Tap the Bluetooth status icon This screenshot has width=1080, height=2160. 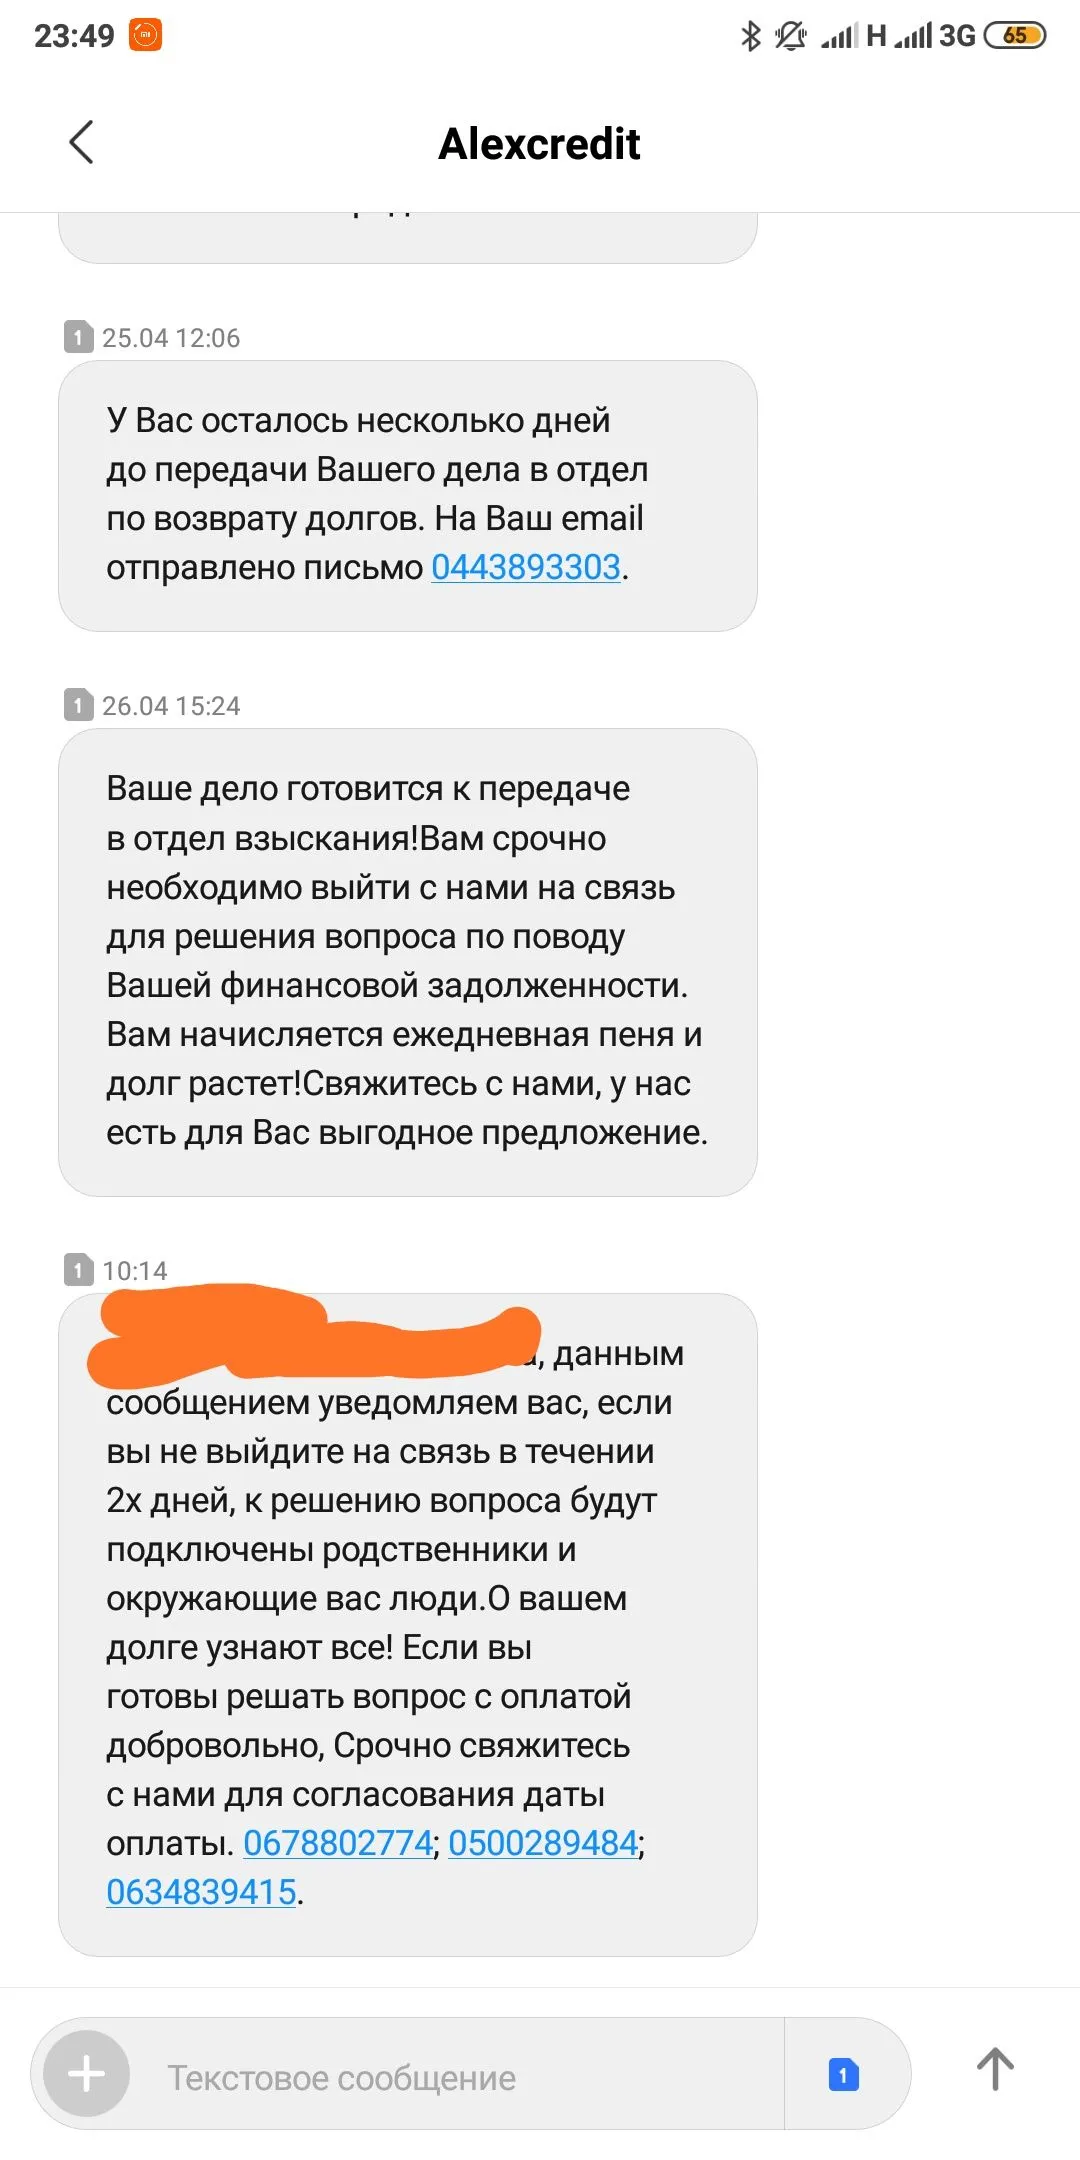pyautogui.click(x=750, y=36)
